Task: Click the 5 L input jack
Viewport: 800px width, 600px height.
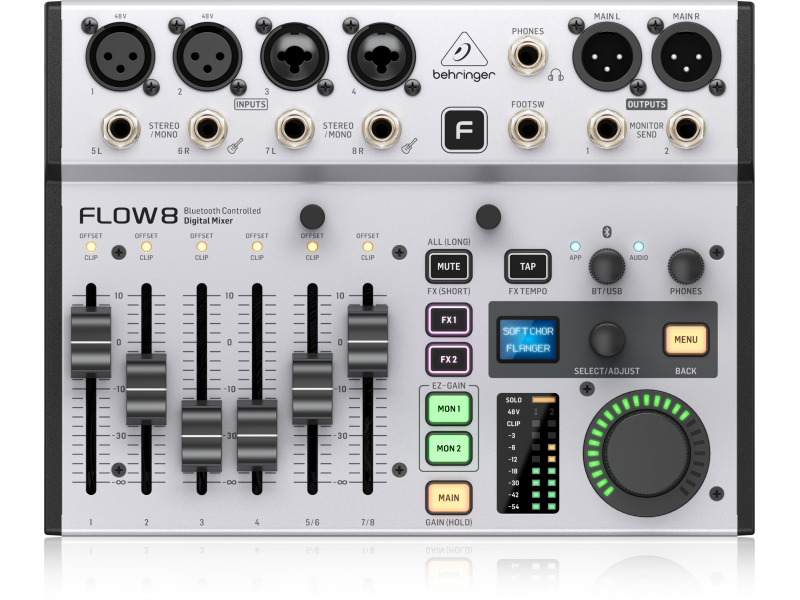Action: 120,129
